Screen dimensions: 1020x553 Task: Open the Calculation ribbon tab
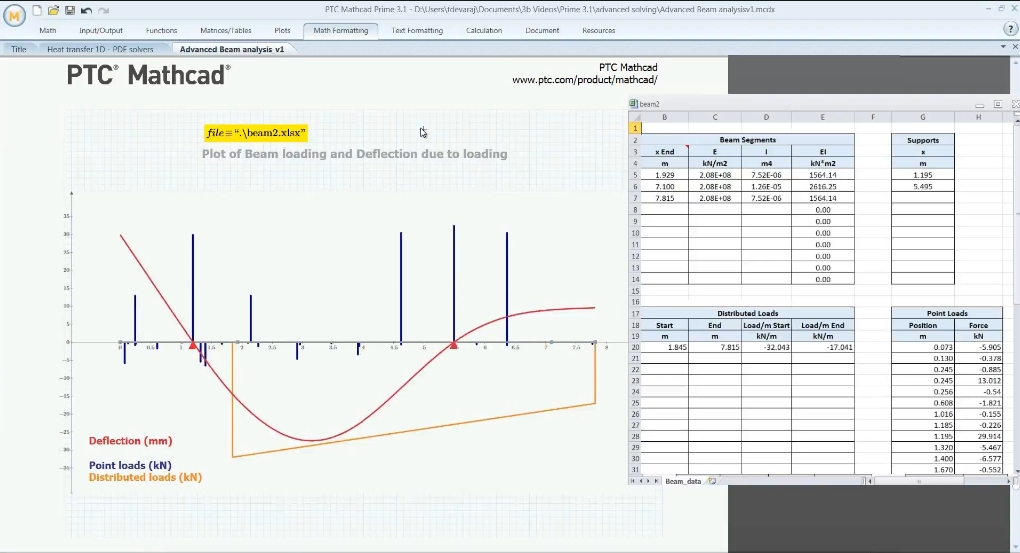(x=484, y=31)
